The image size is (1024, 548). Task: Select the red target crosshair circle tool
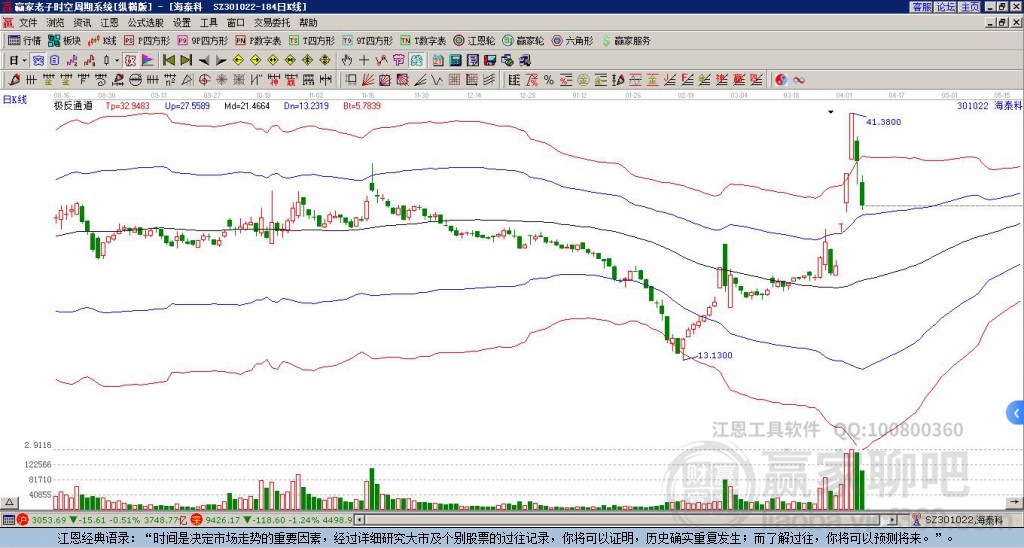pyautogui.click(x=203, y=80)
